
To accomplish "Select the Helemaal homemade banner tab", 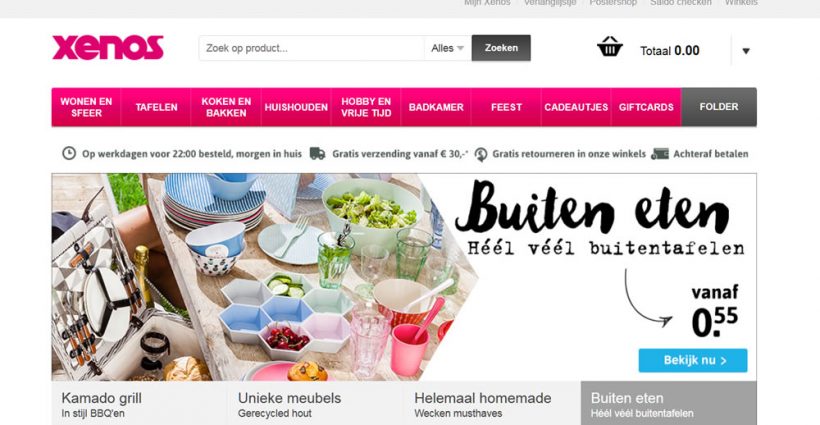I will (492, 403).
